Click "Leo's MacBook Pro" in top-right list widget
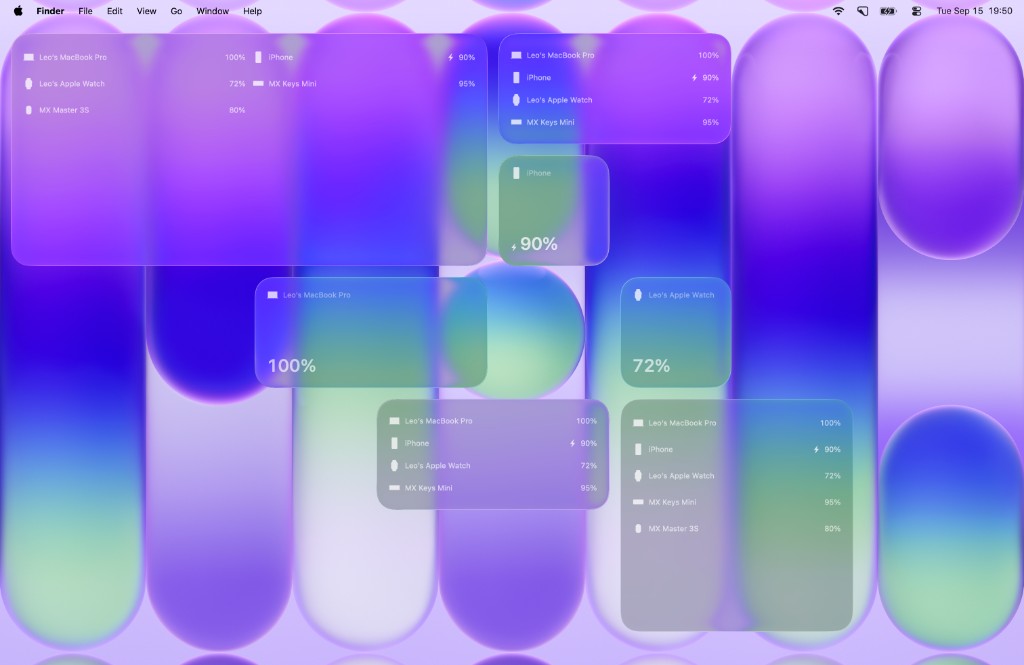The height and width of the screenshot is (665, 1024). pyautogui.click(x=560, y=56)
